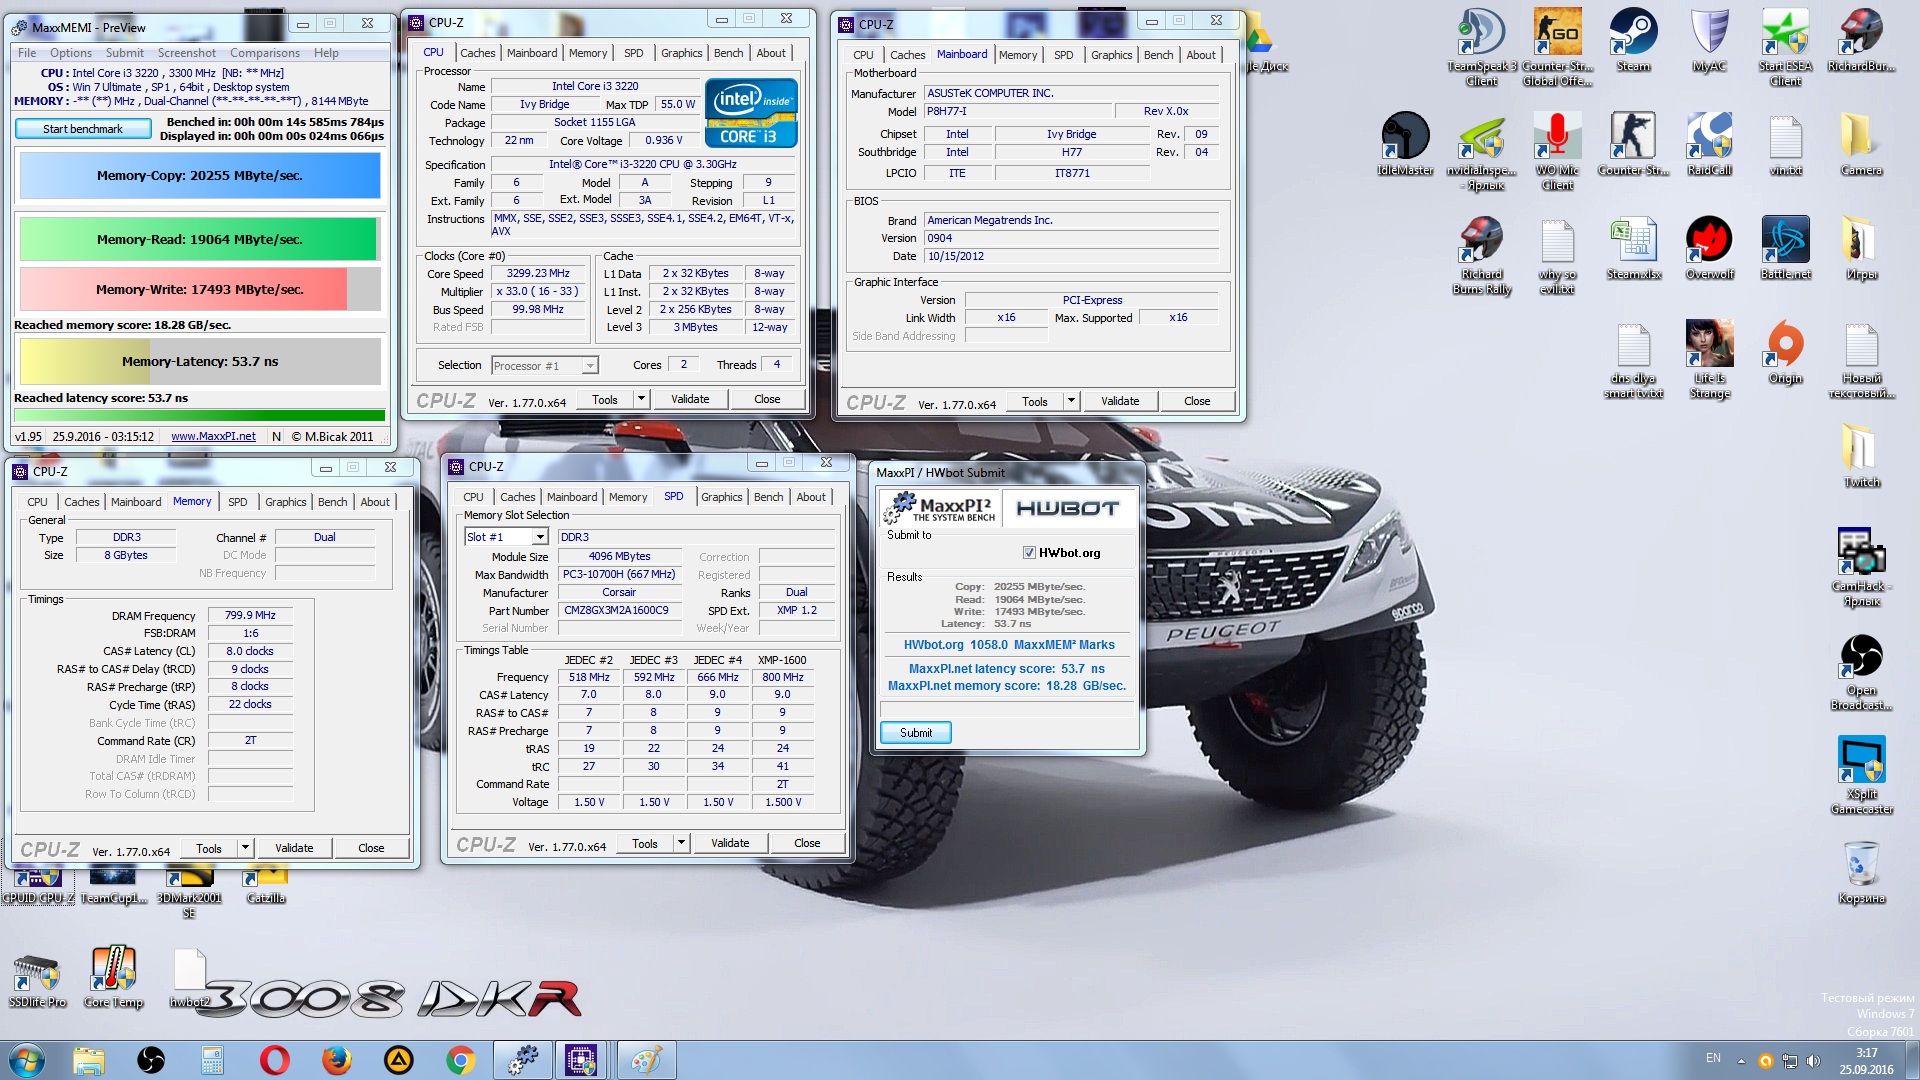Open the Twitch folder icon
This screenshot has height=1080, width=1920.
pos(1861,456)
